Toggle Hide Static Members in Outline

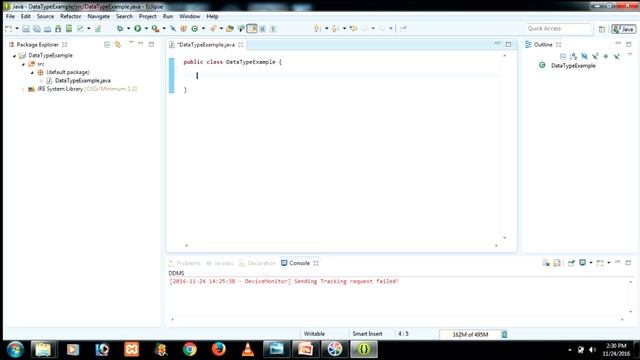pos(595,56)
